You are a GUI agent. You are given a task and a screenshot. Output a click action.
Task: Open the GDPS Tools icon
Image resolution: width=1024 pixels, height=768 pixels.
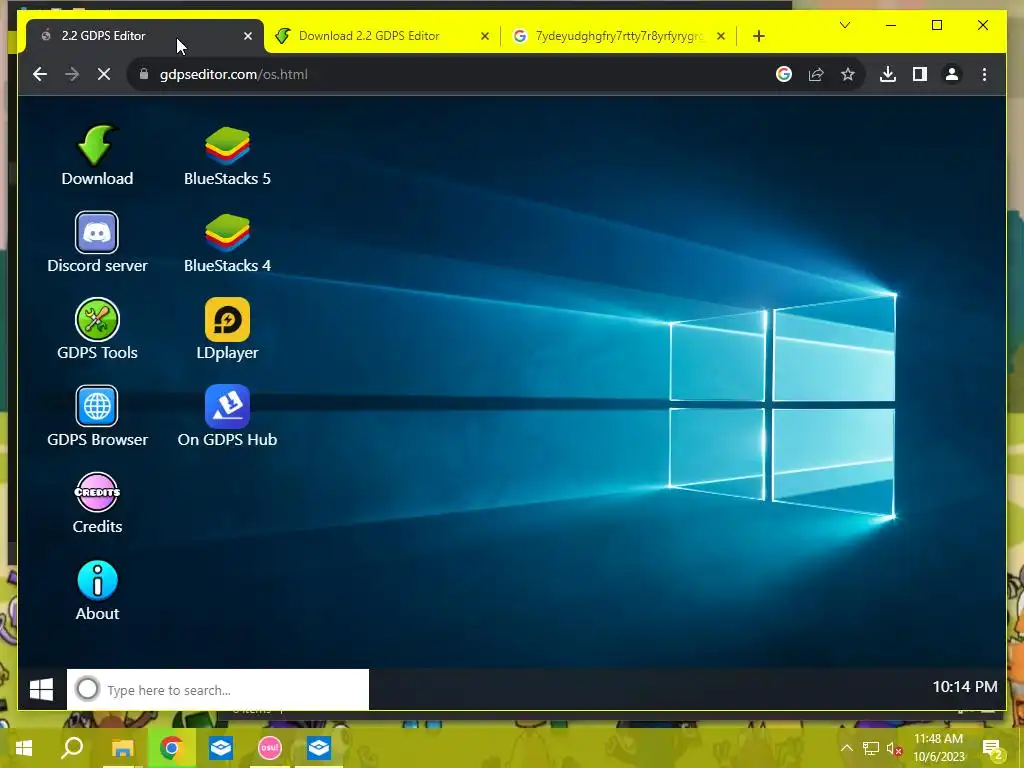click(97, 329)
